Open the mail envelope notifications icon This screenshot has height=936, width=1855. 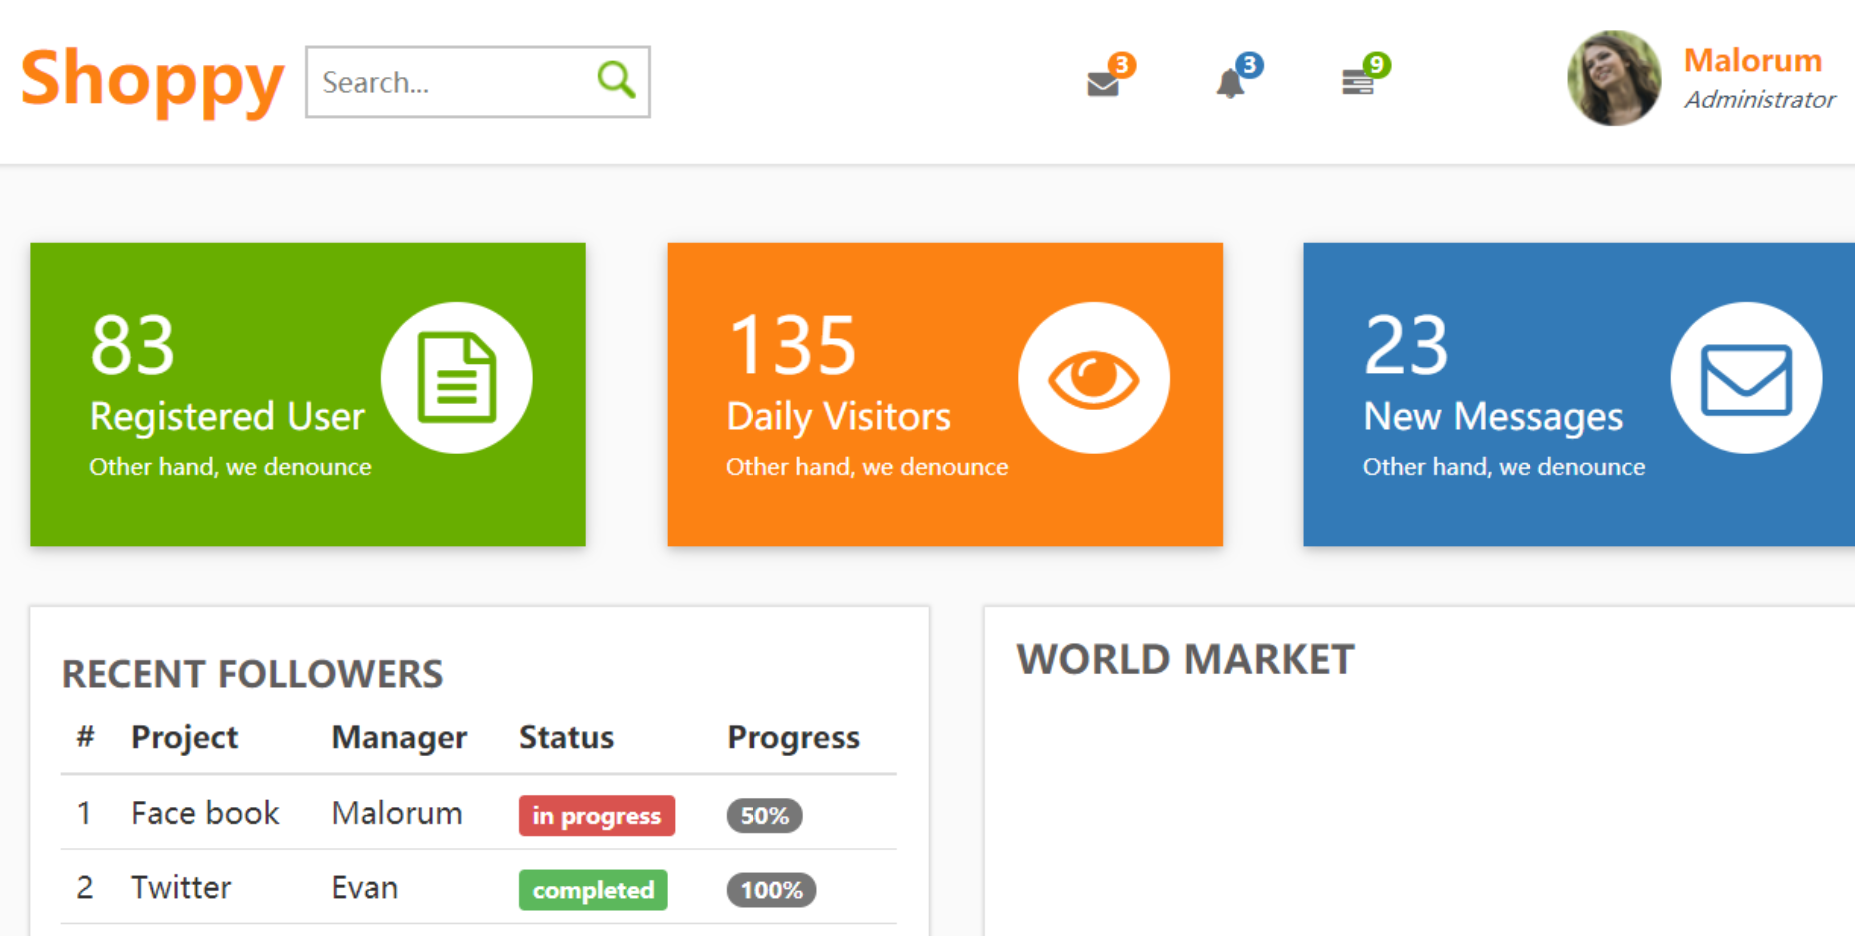1104,82
